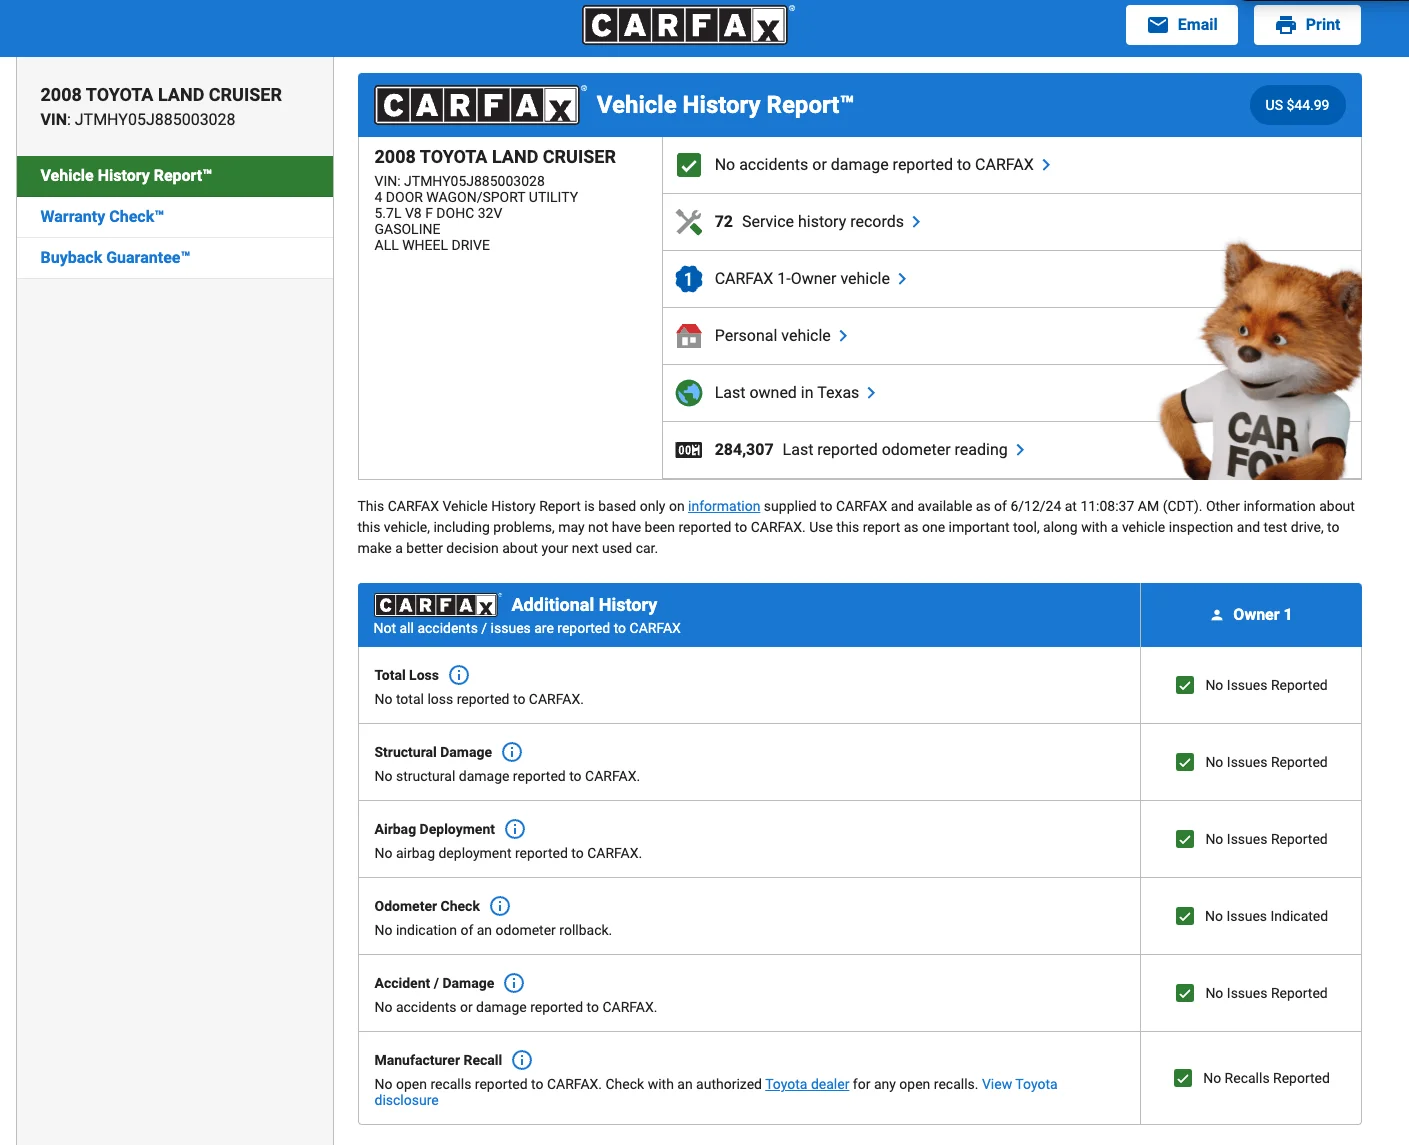The height and width of the screenshot is (1145, 1409).
Task: Expand chevron after CARFAX 1-Owner vehicle
Action: [902, 279]
